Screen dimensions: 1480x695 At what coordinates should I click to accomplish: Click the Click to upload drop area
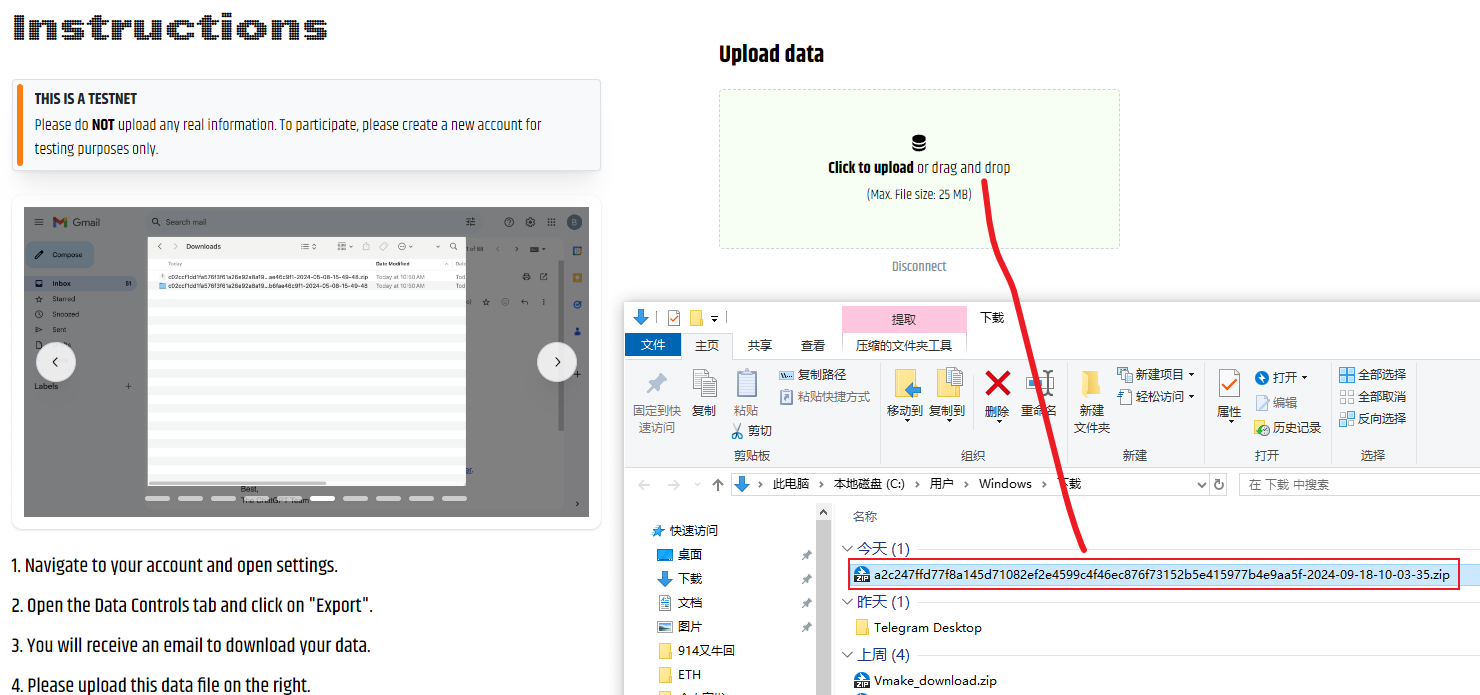(919, 169)
